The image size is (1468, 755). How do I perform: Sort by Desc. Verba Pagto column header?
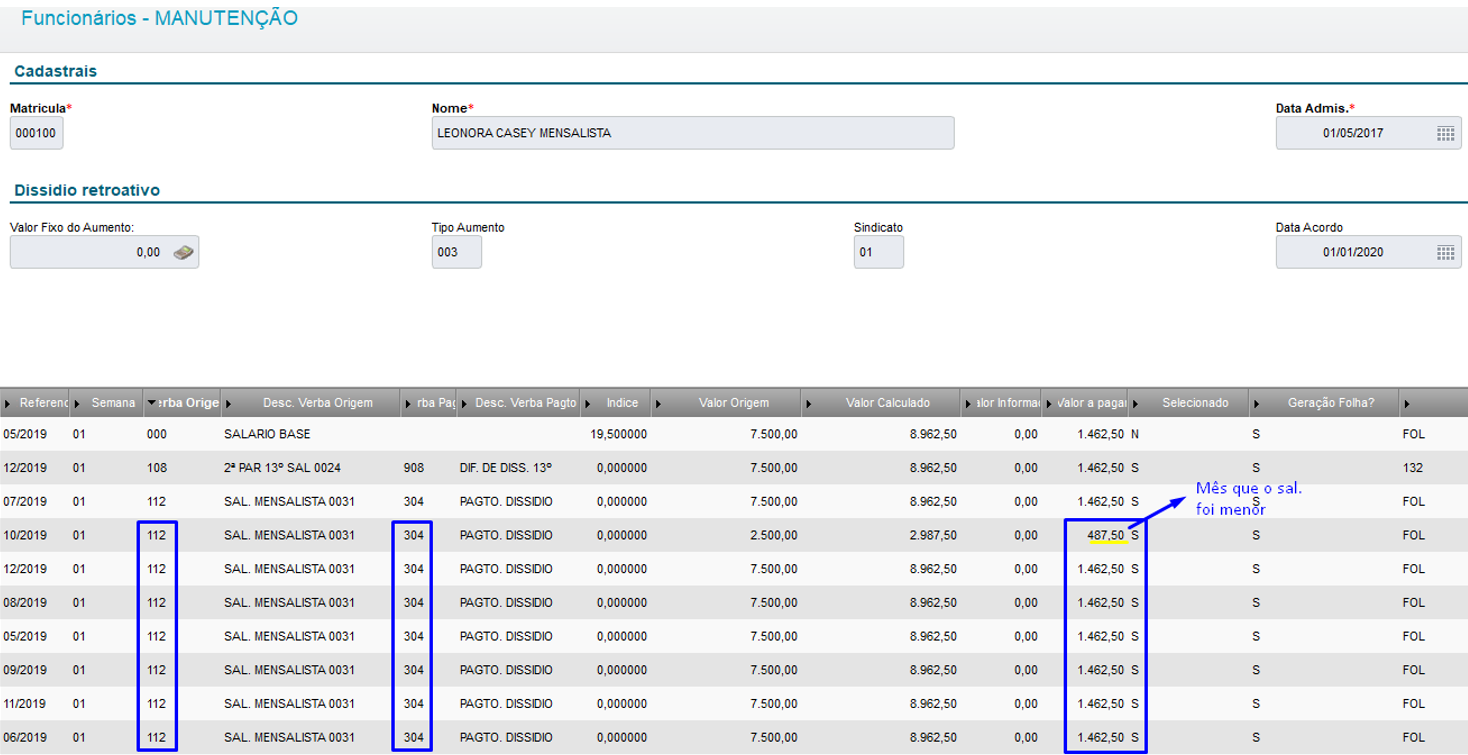pos(518,403)
